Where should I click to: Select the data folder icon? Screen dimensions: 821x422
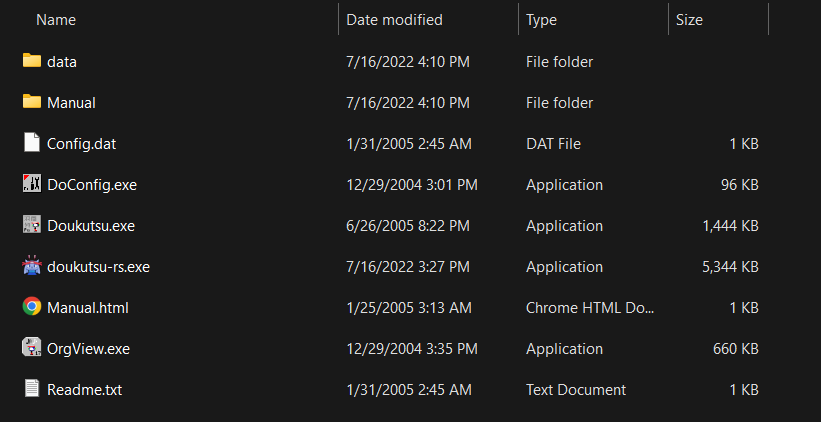[32, 61]
